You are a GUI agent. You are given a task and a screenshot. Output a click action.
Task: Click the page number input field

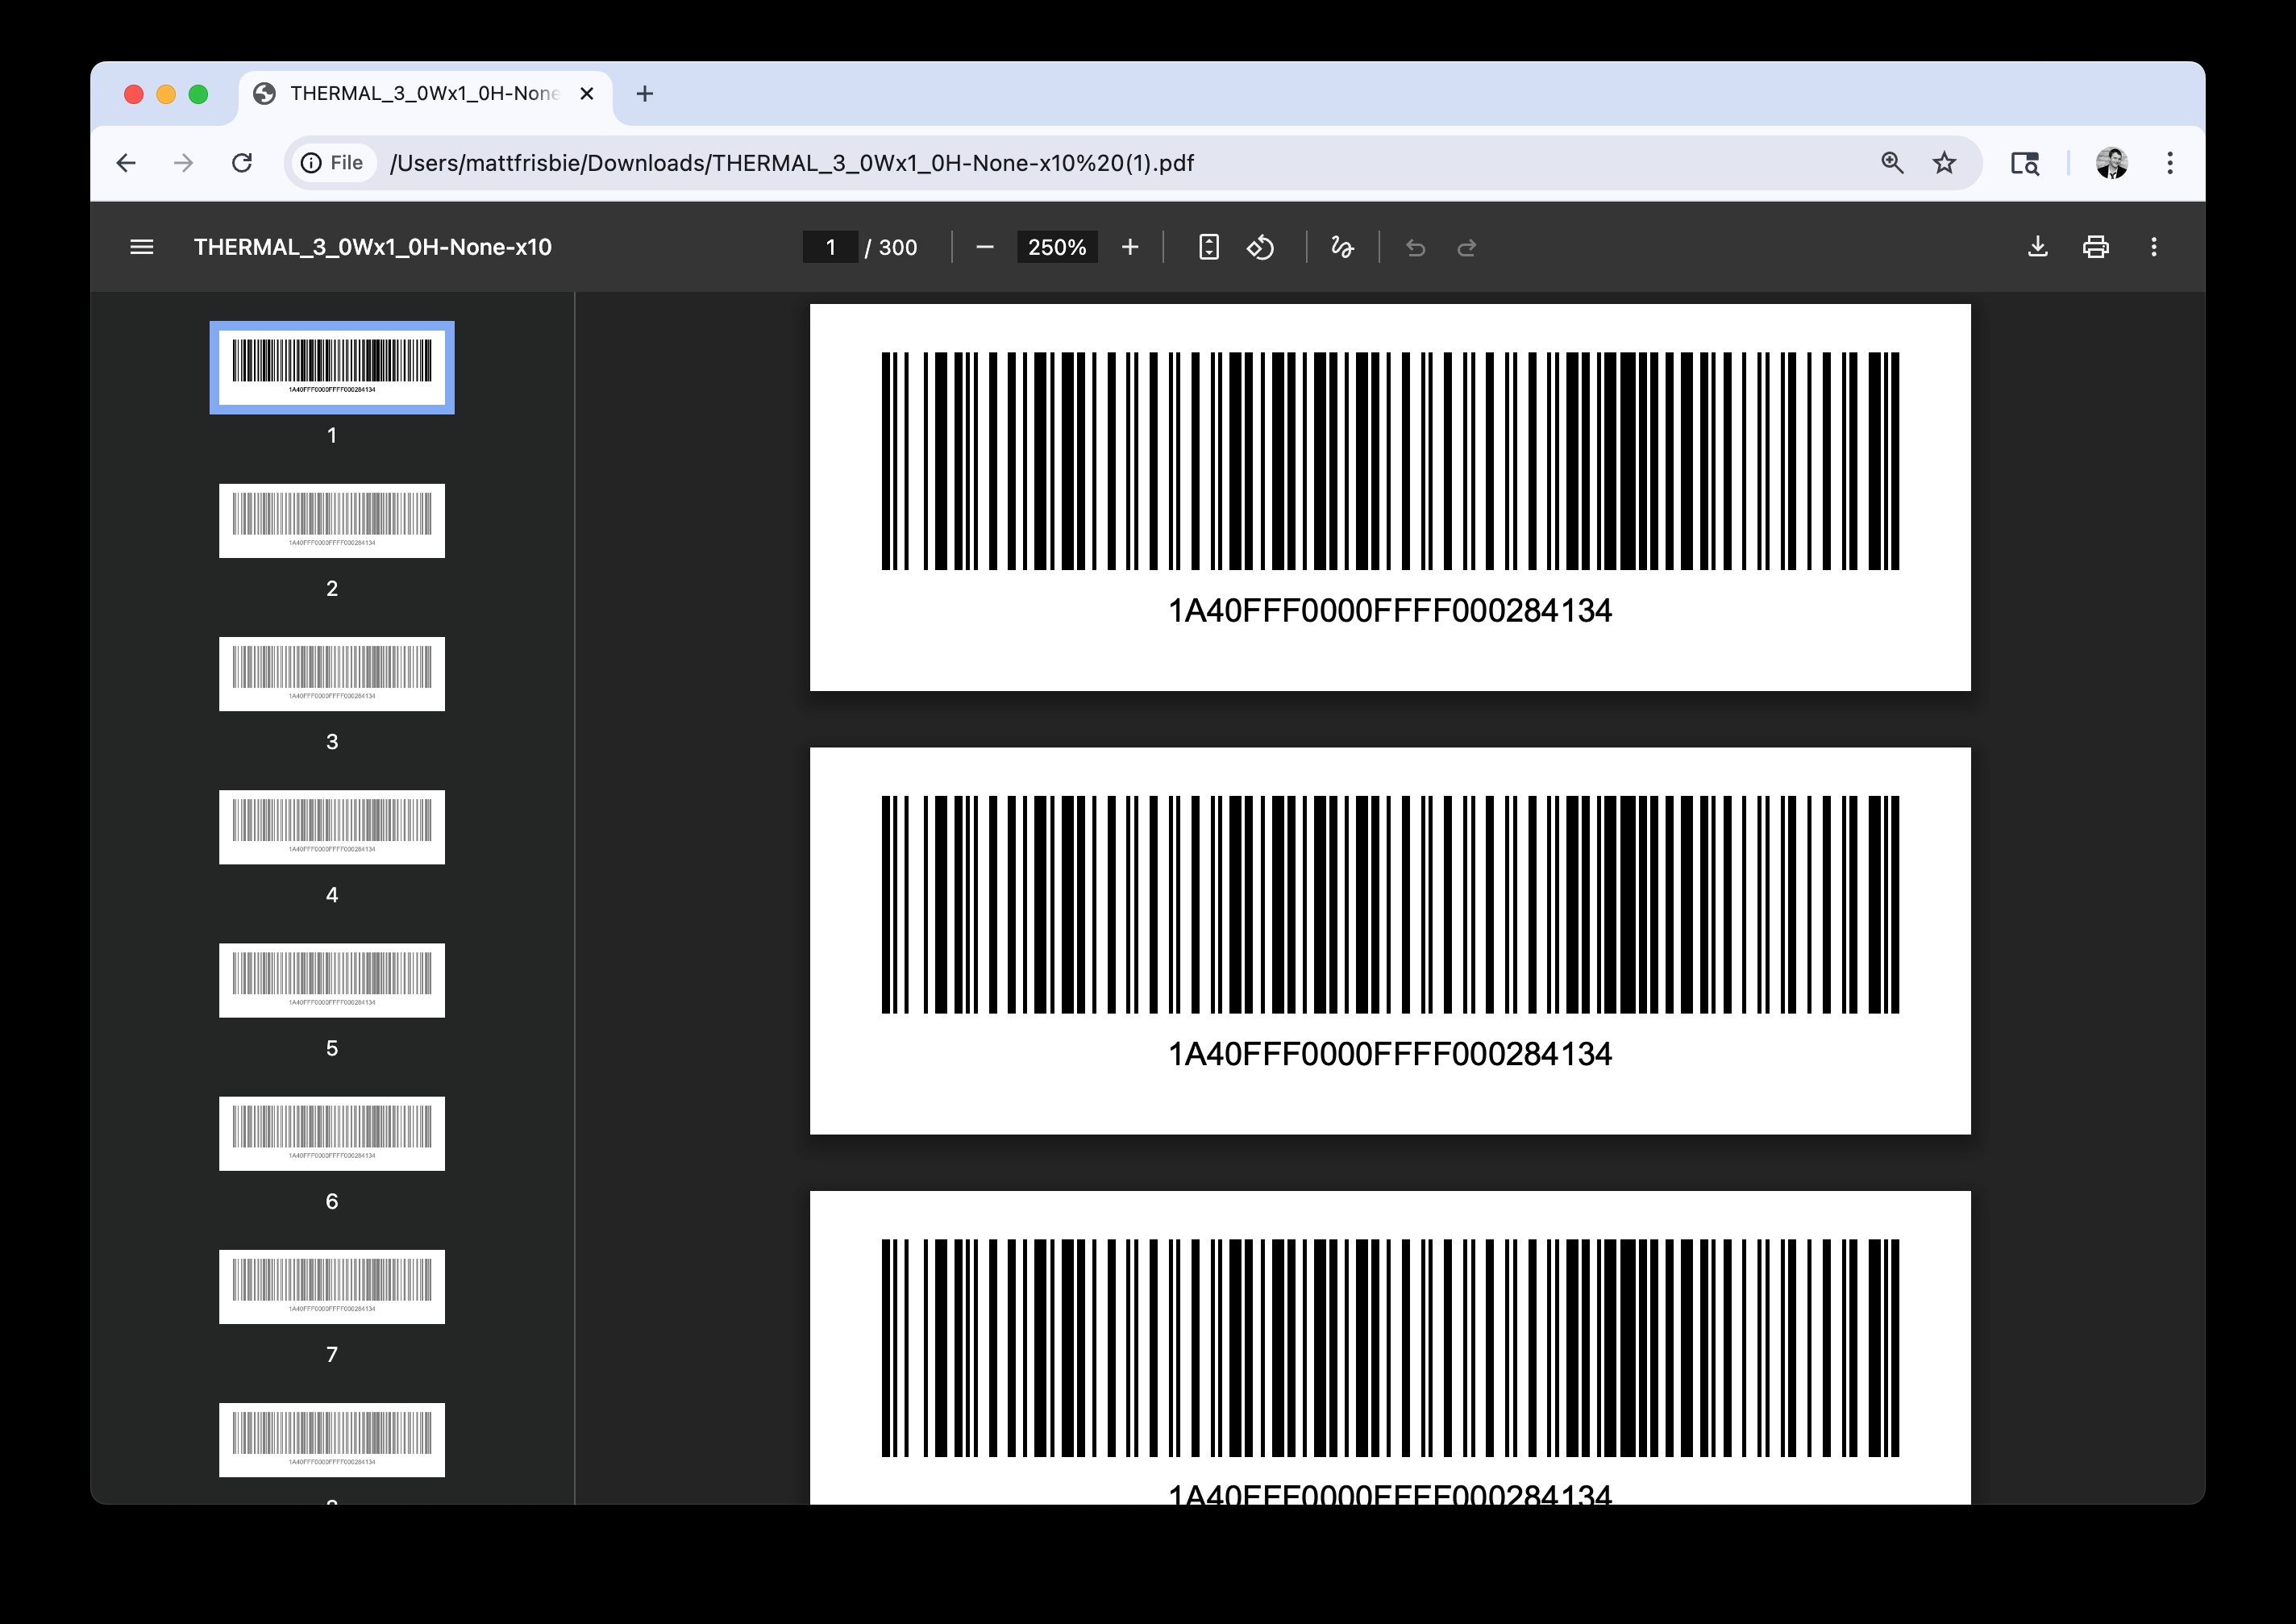[x=830, y=247]
